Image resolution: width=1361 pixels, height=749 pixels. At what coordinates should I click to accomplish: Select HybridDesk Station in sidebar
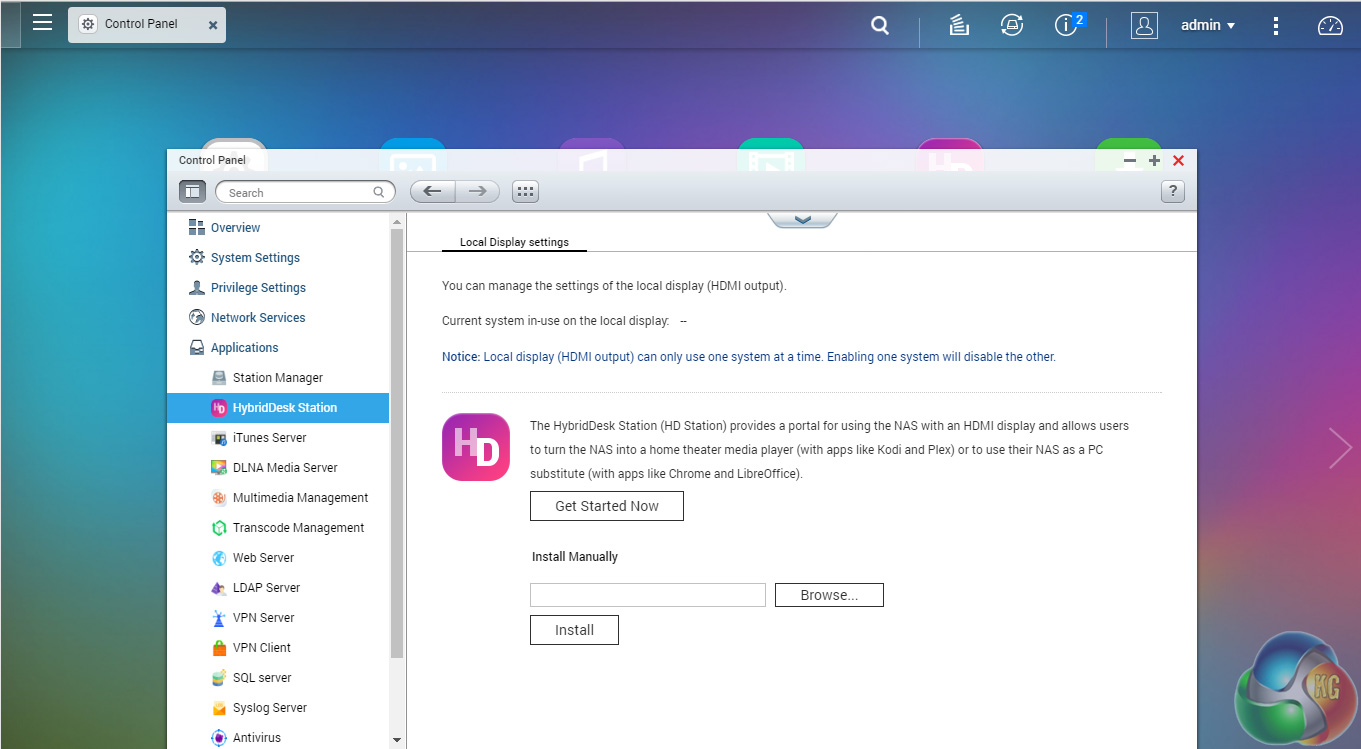tap(278, 408)
